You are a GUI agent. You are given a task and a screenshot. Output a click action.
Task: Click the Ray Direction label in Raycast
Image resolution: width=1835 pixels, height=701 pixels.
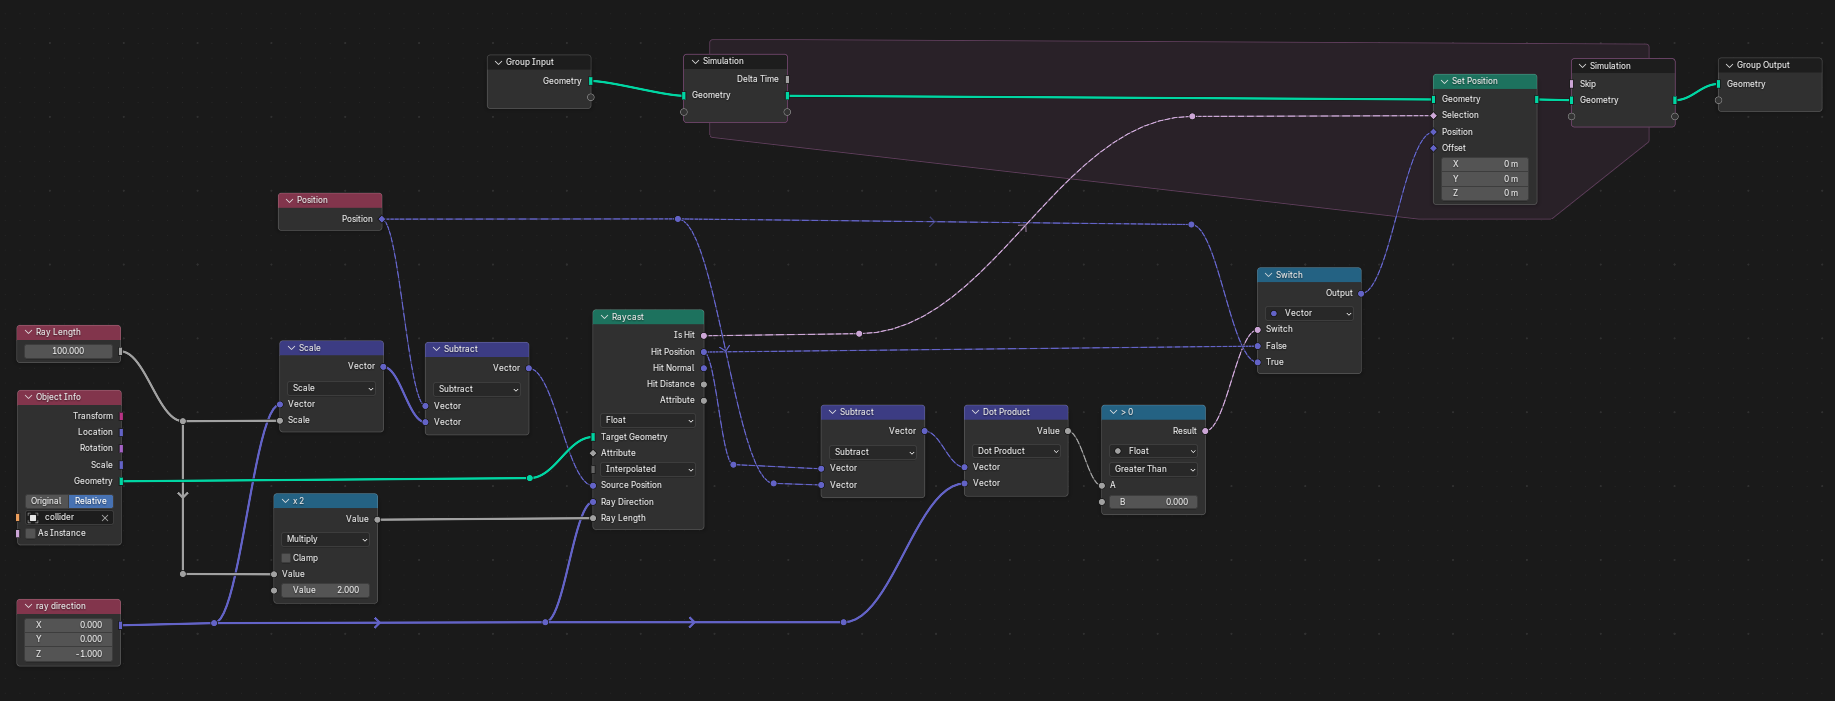point(627,502)
